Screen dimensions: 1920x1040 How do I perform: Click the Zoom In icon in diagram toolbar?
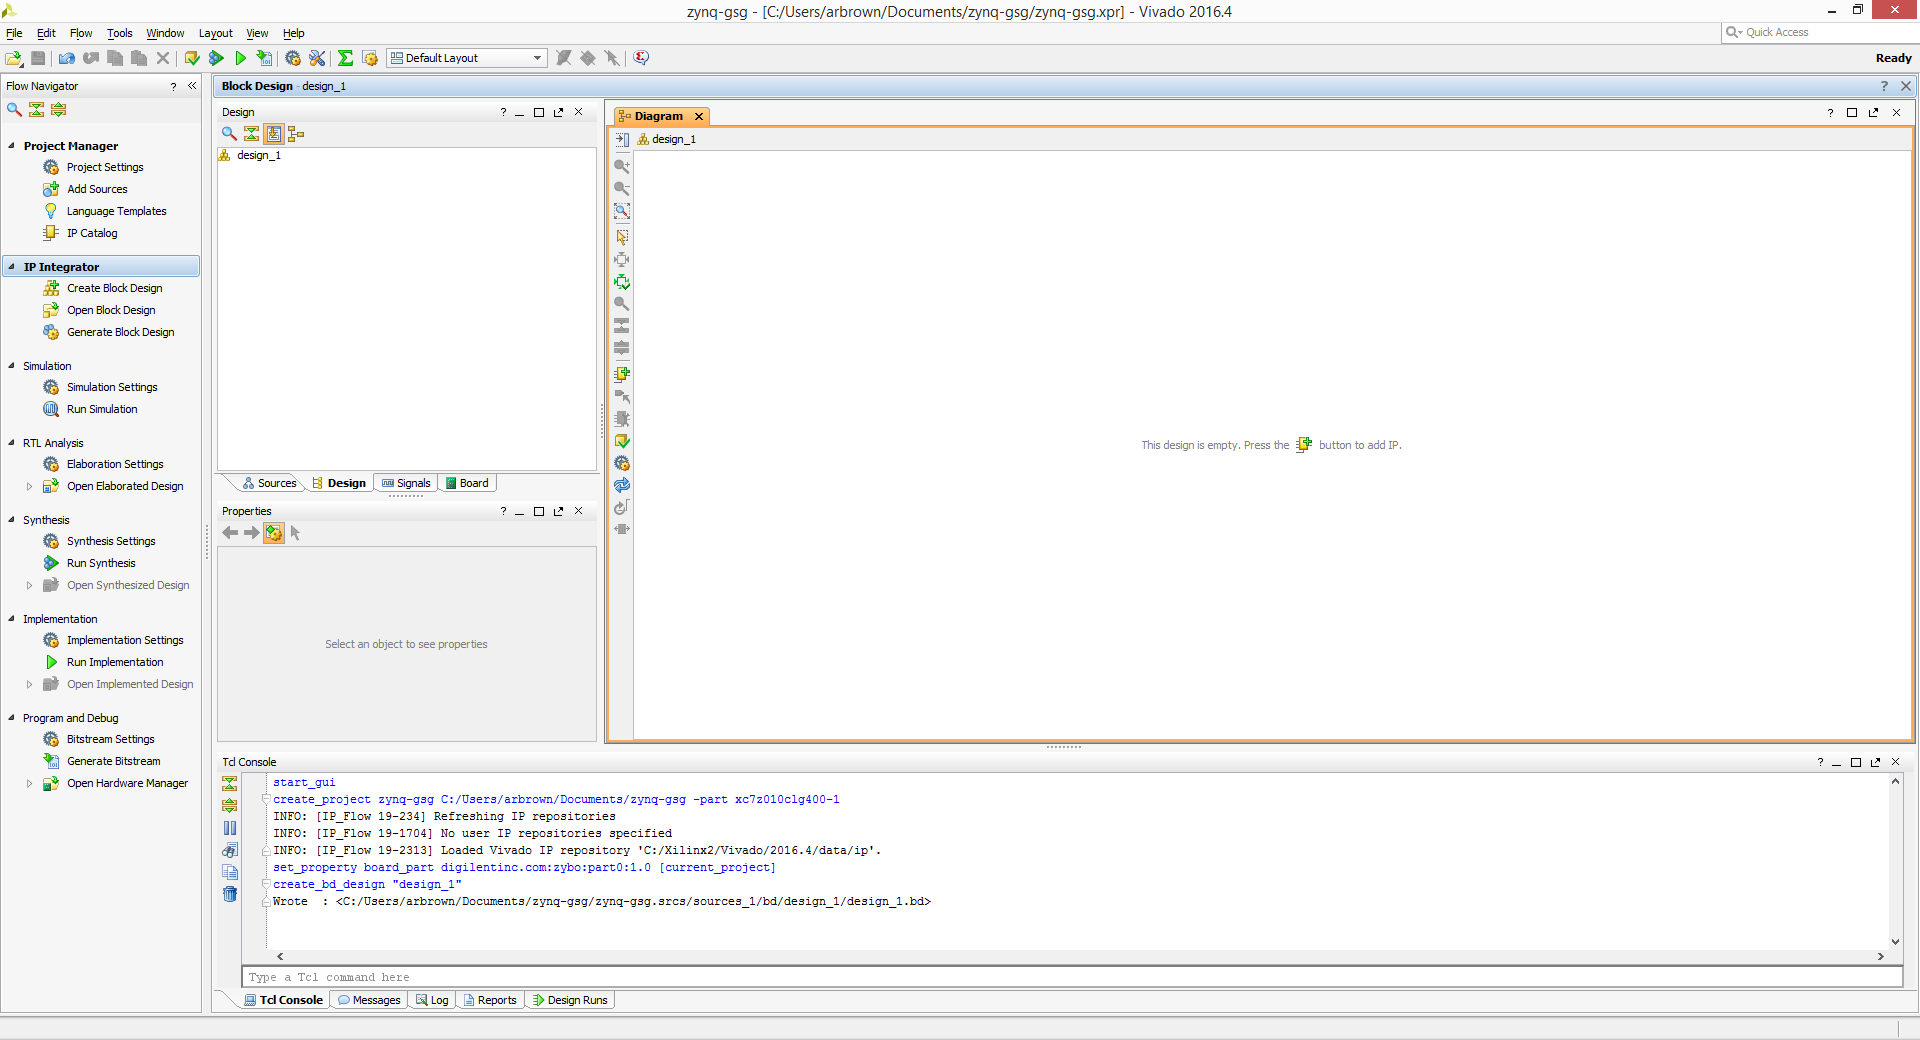[x=622, y=166]
